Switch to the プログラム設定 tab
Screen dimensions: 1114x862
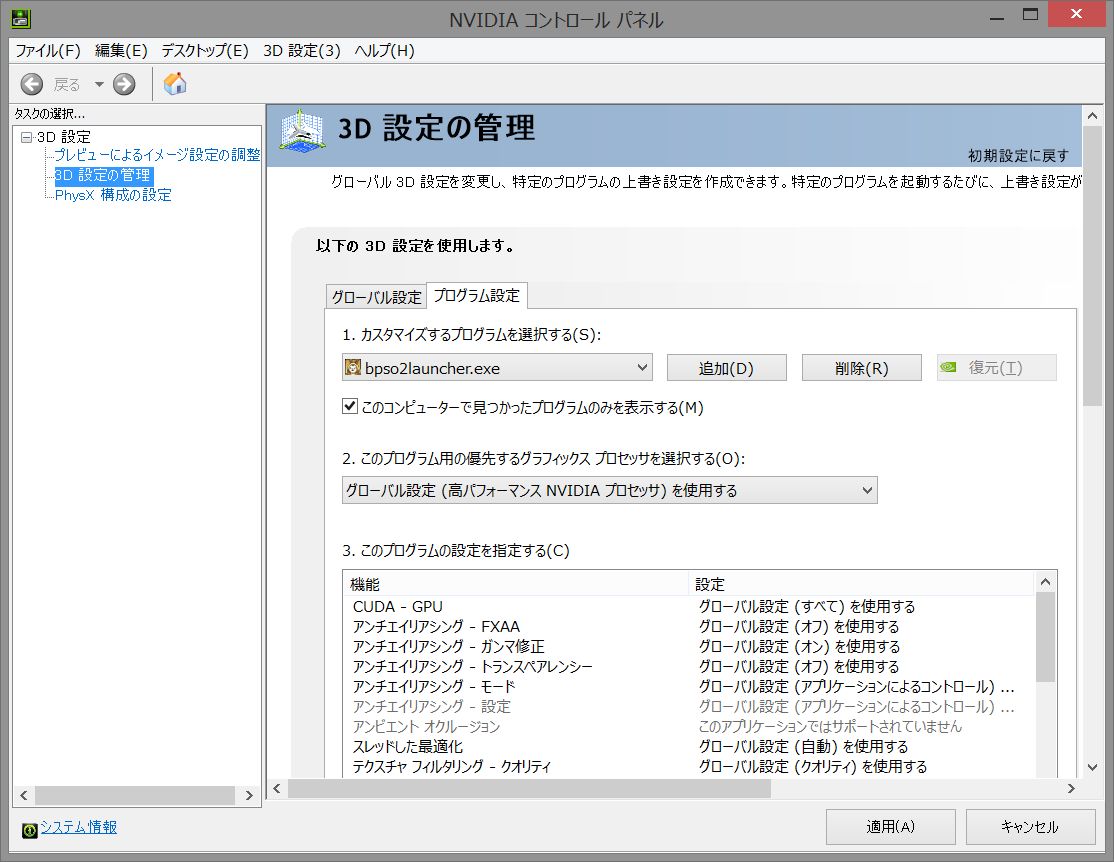(477, 296)
